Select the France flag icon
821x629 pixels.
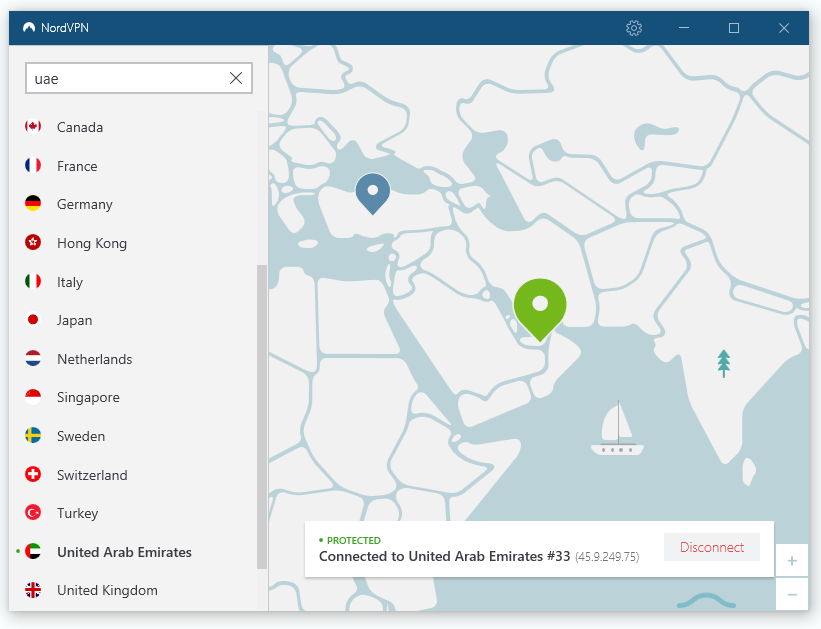coord(31,165)
